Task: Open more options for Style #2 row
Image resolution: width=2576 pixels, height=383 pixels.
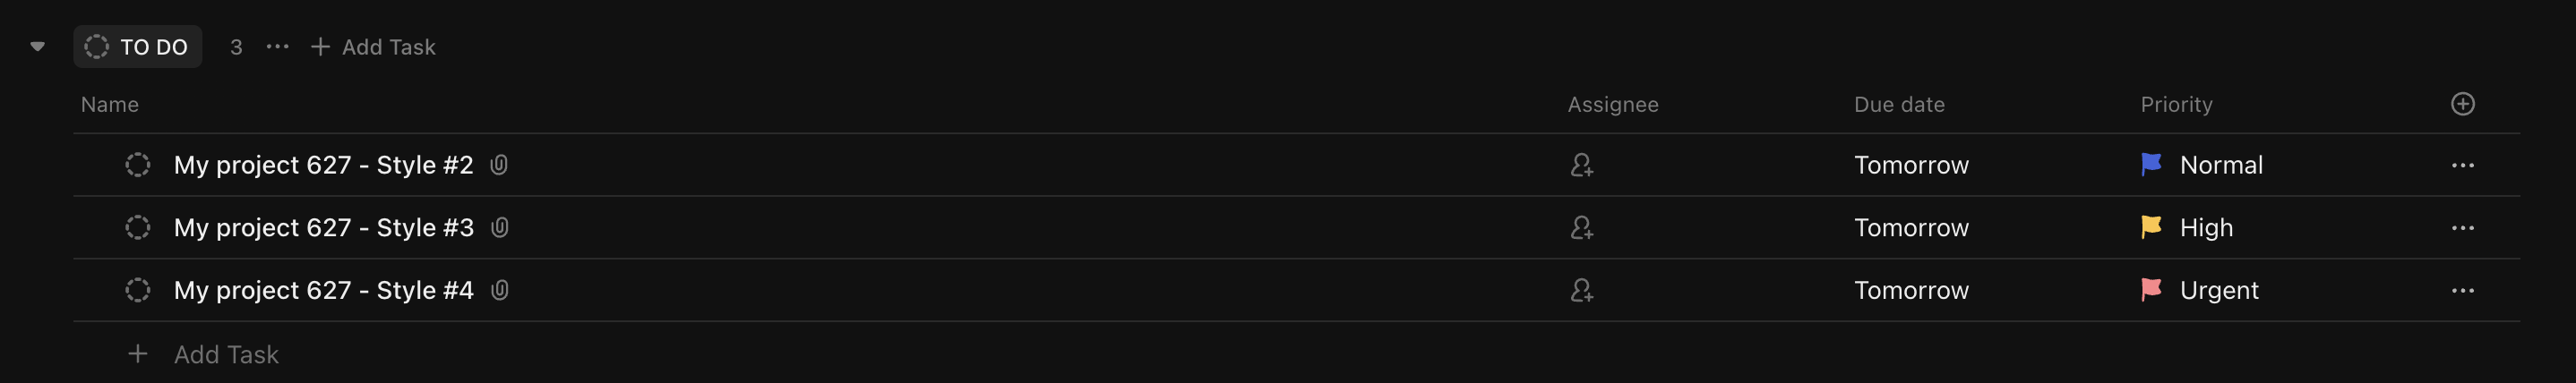Action: point(2462,165)
